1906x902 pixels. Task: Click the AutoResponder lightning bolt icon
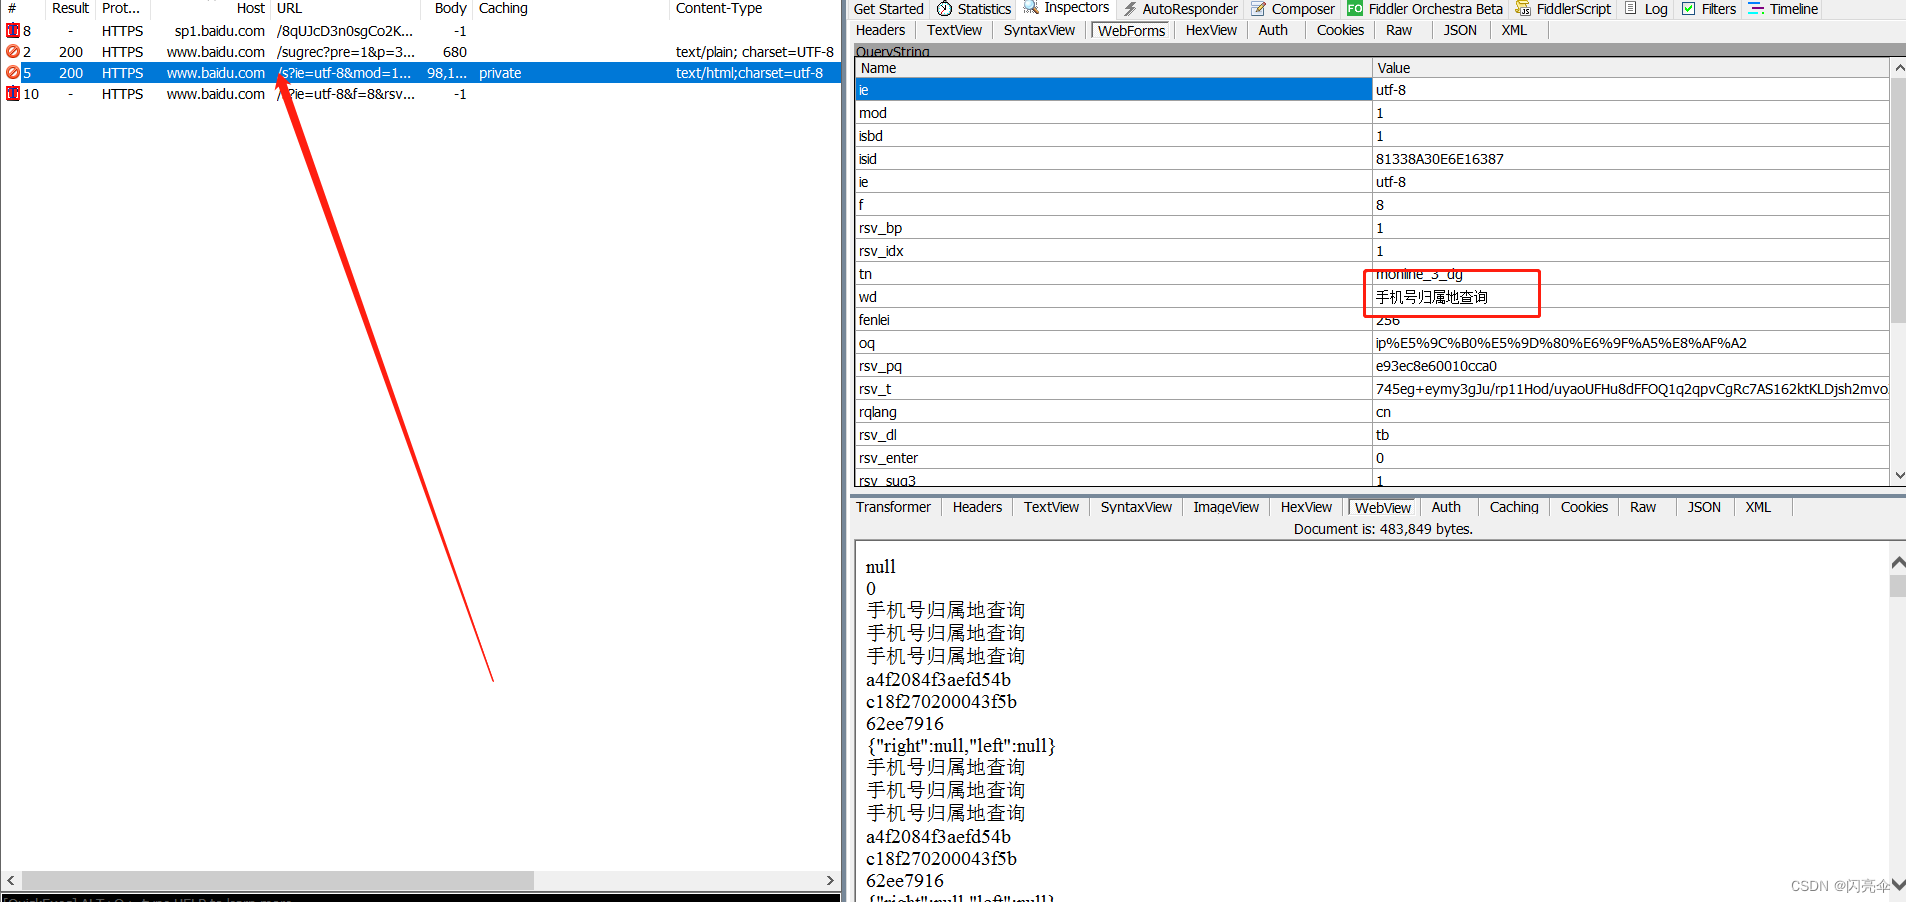[1130, 9]
